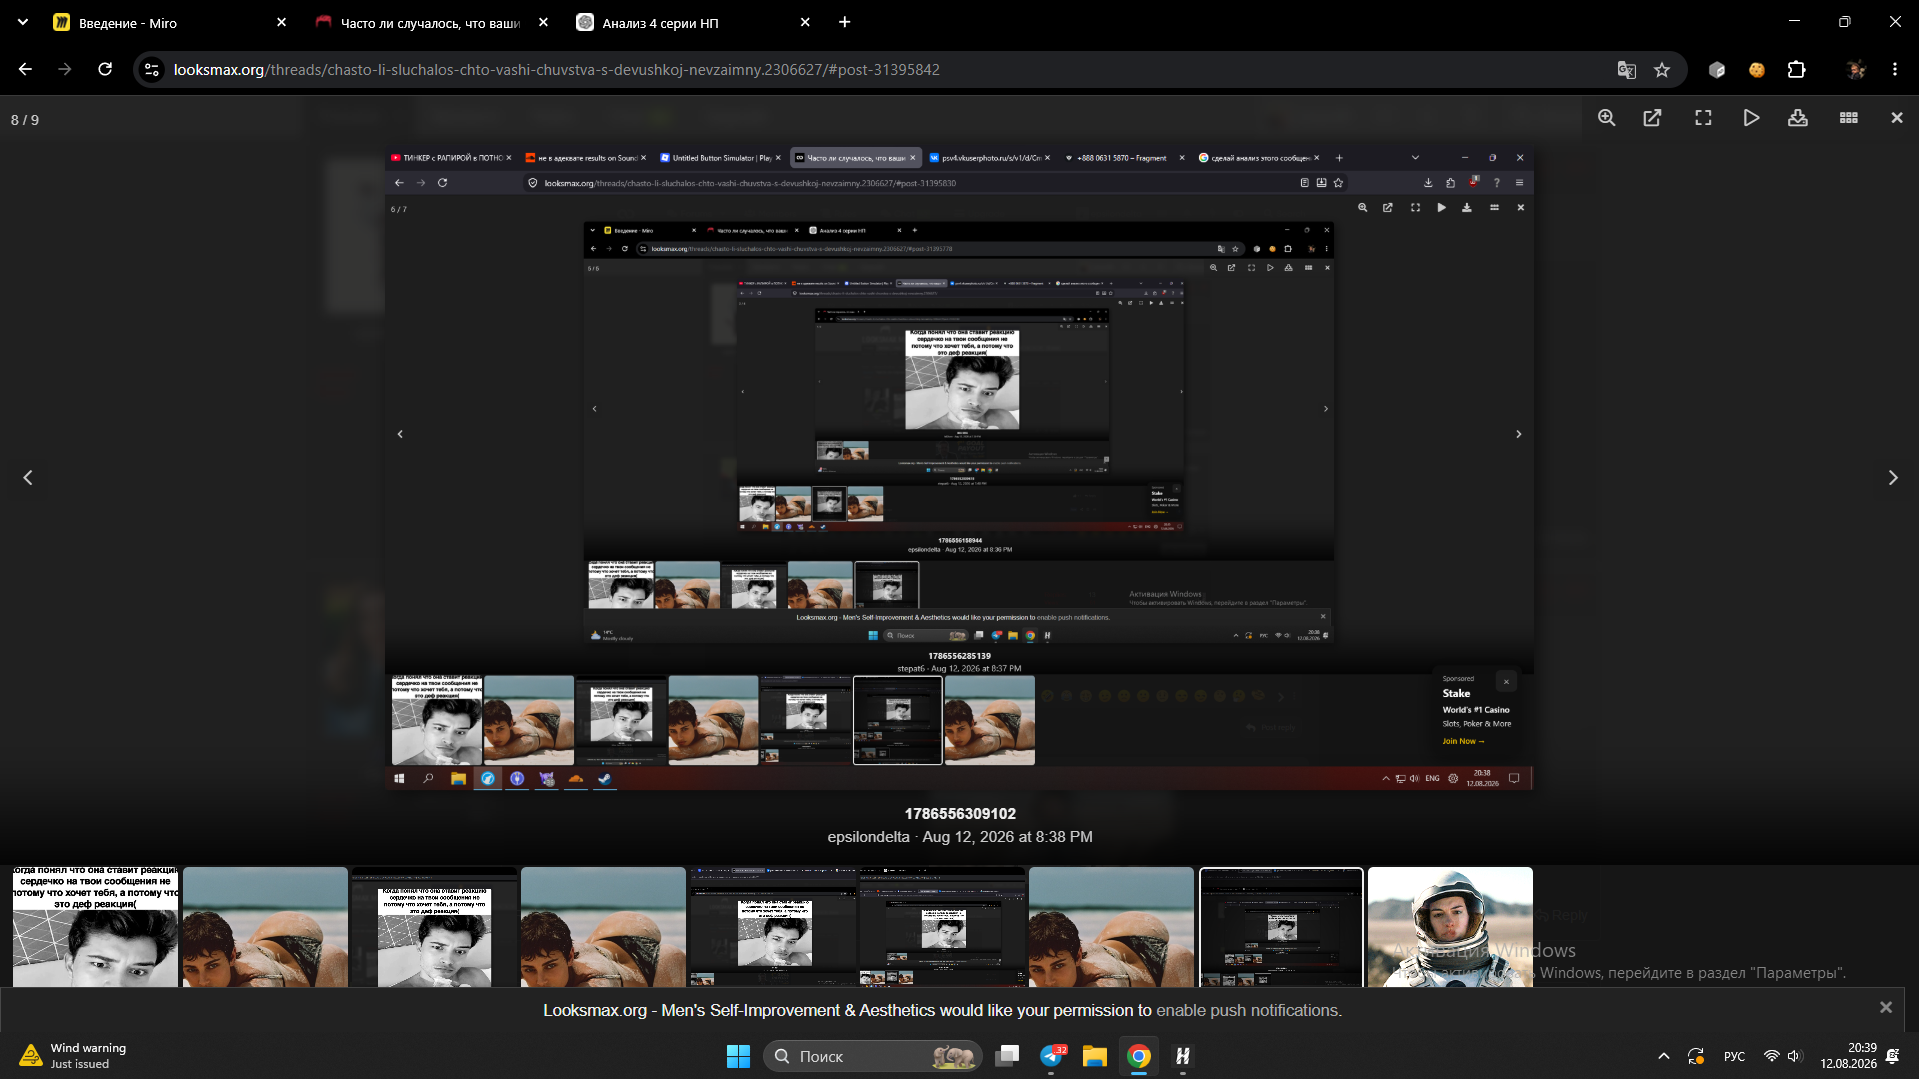Viewport: 1919px width, 1079px height.
Task: Click the caption epsilondelta · Aug 12, 2026
Action: click(960, 837)
